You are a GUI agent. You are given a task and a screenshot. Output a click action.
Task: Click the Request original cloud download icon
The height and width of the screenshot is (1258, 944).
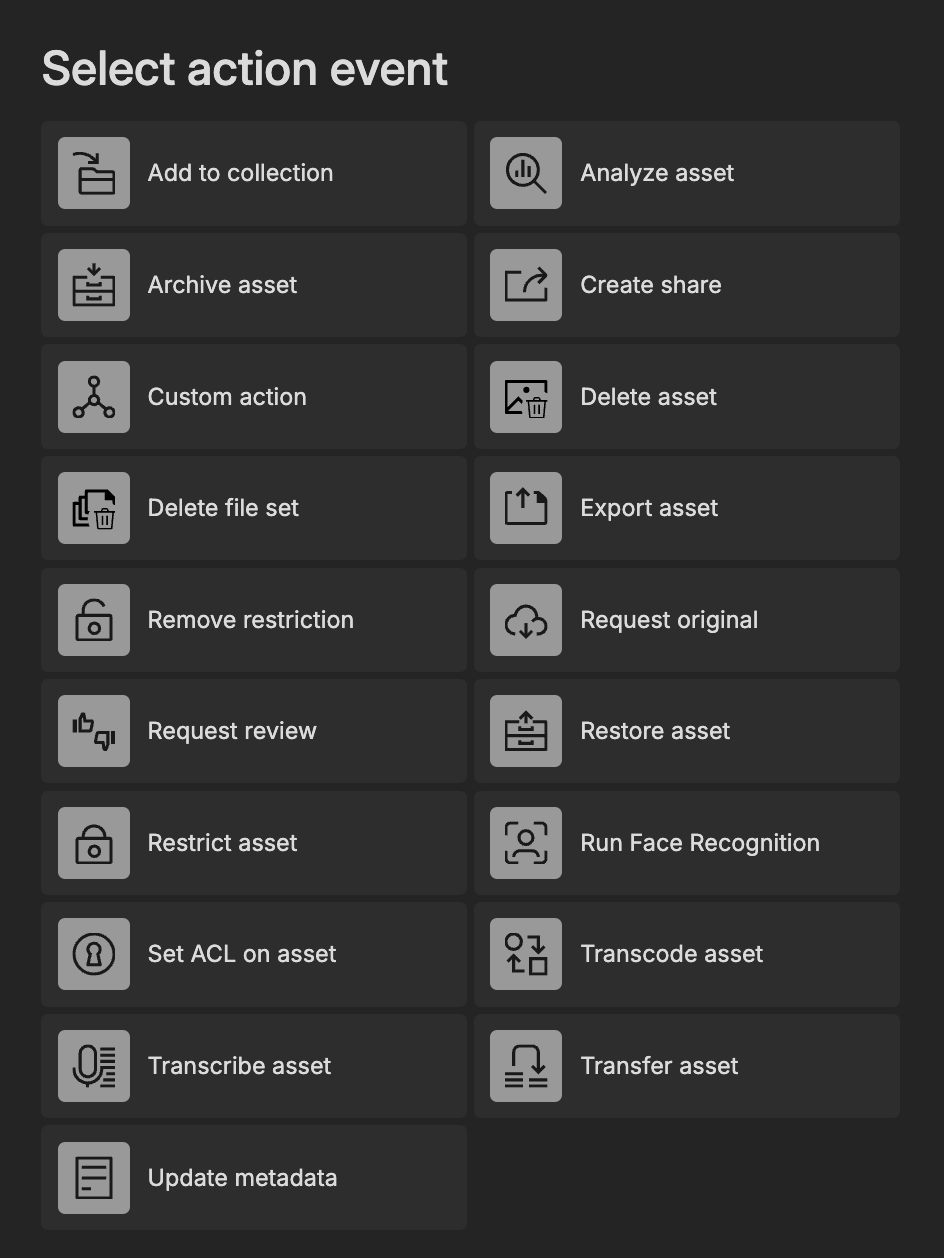click(x=526, y=620)
